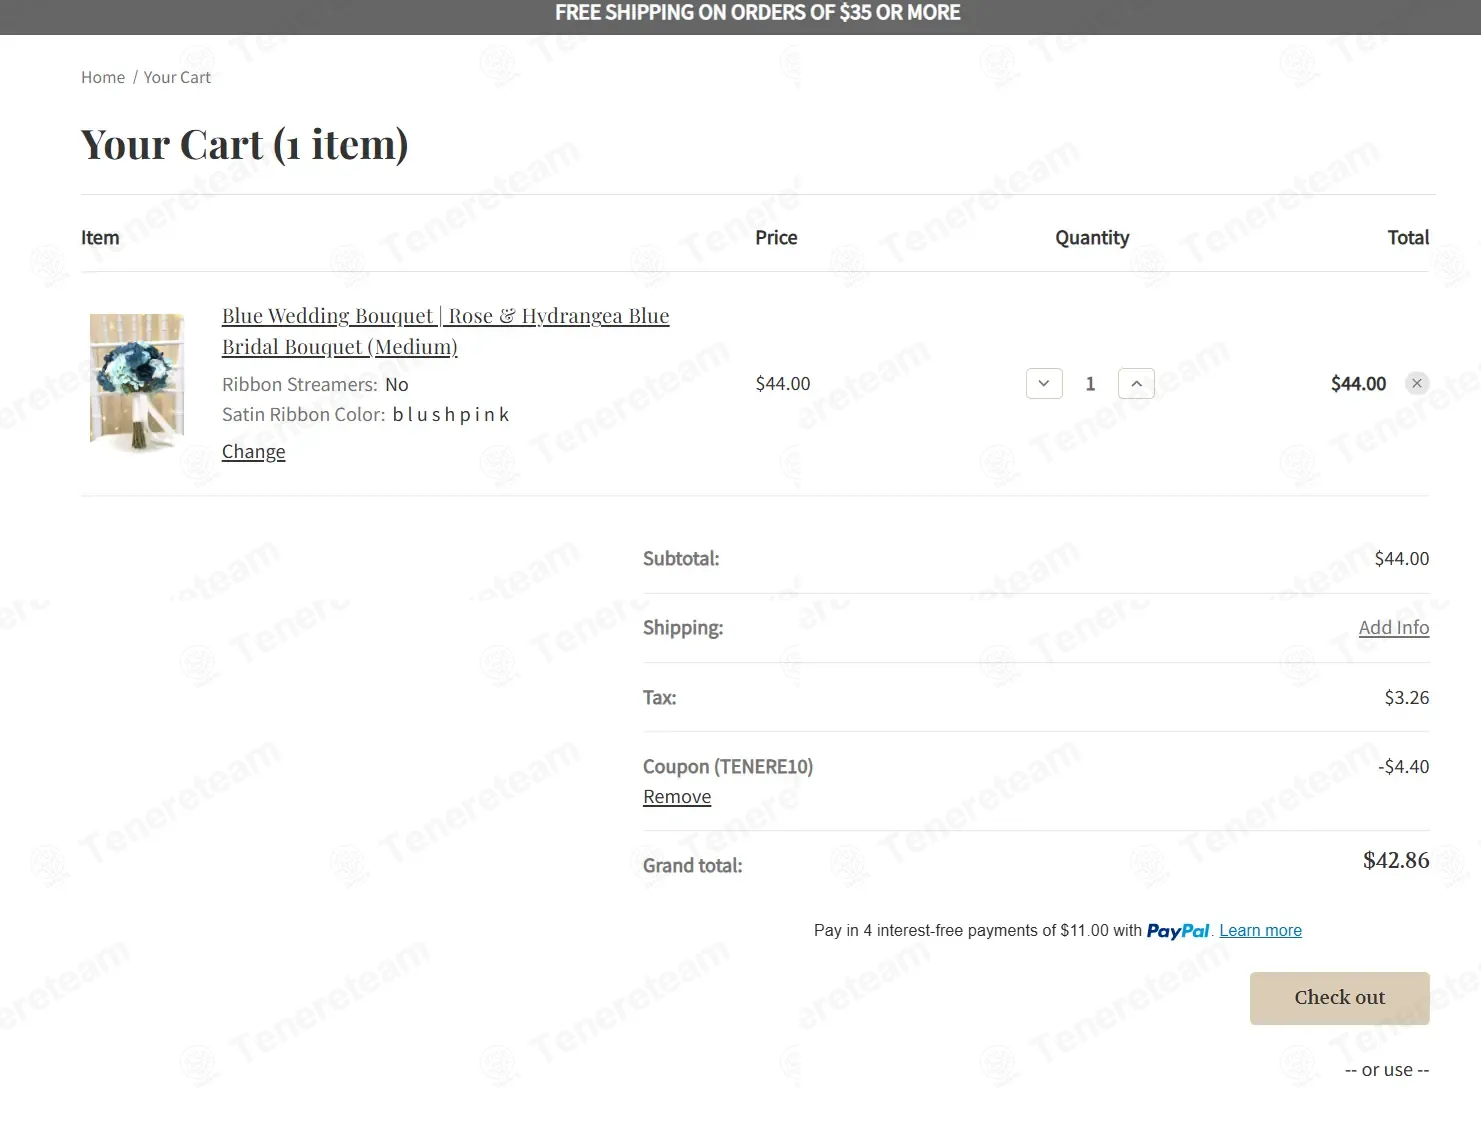Click the Subtotal label

click(x=681, y=558)
